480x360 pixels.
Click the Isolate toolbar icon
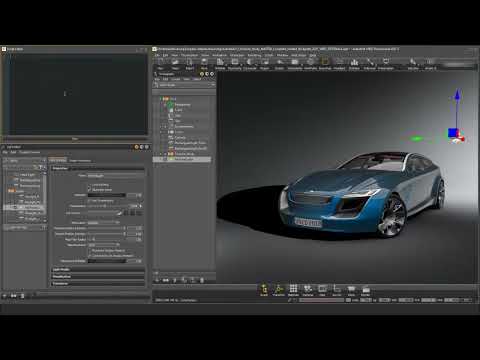pos(279,63)
